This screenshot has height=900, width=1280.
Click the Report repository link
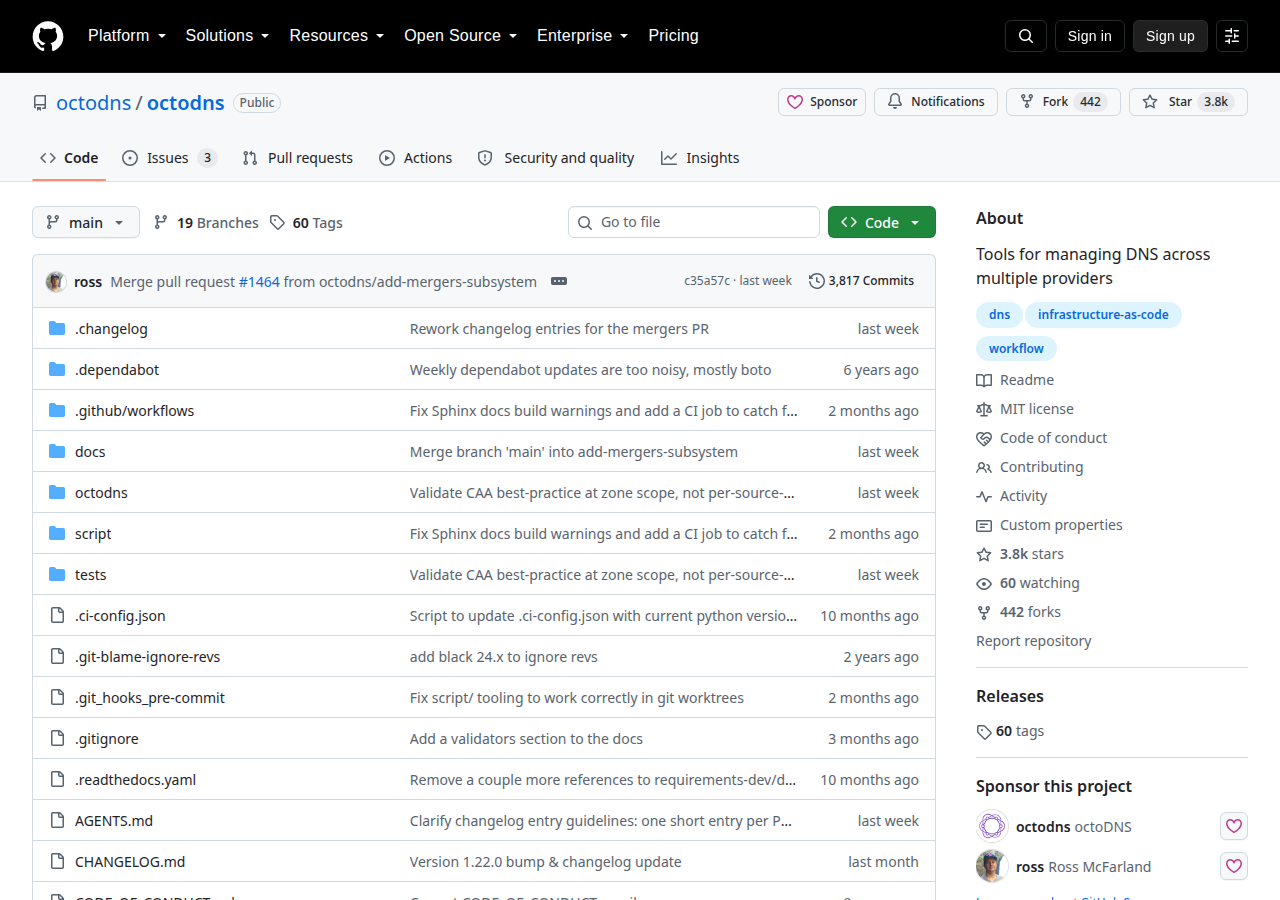[x=1034, y=641]
